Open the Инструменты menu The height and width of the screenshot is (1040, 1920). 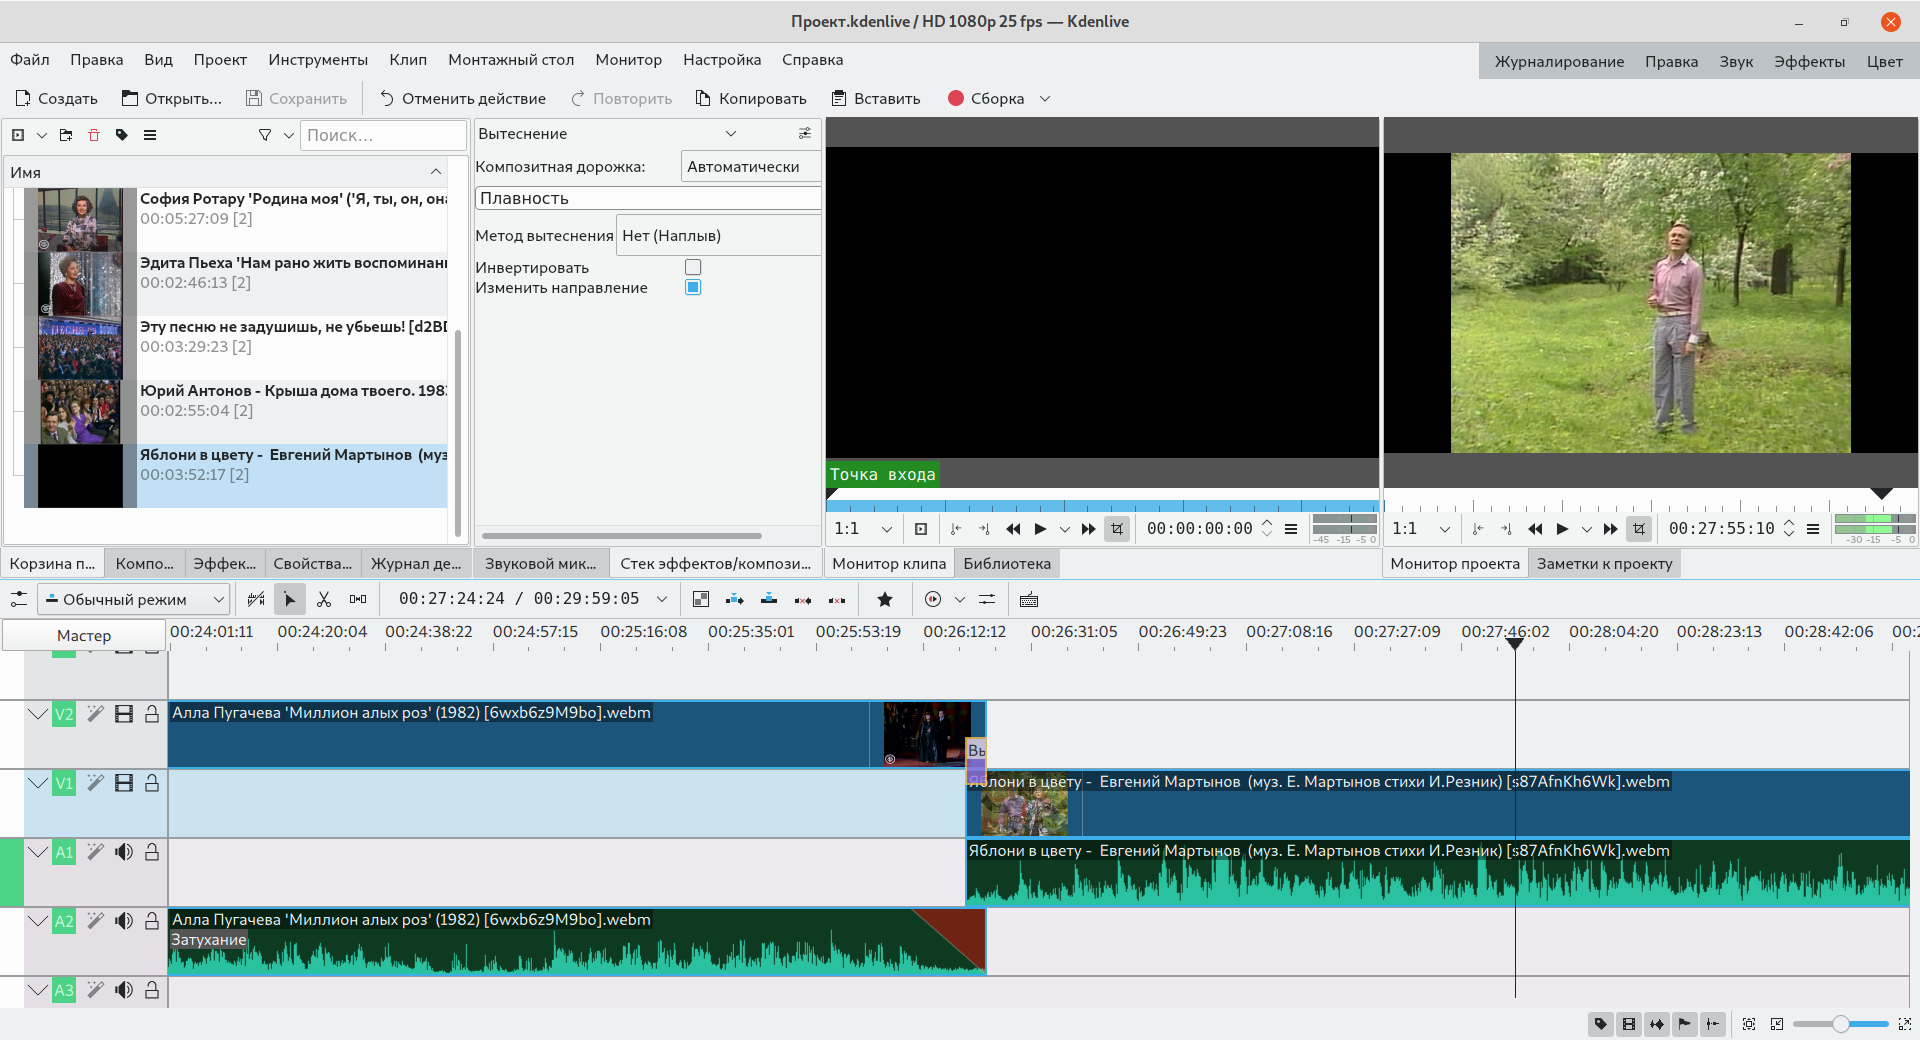pos(318,60)
